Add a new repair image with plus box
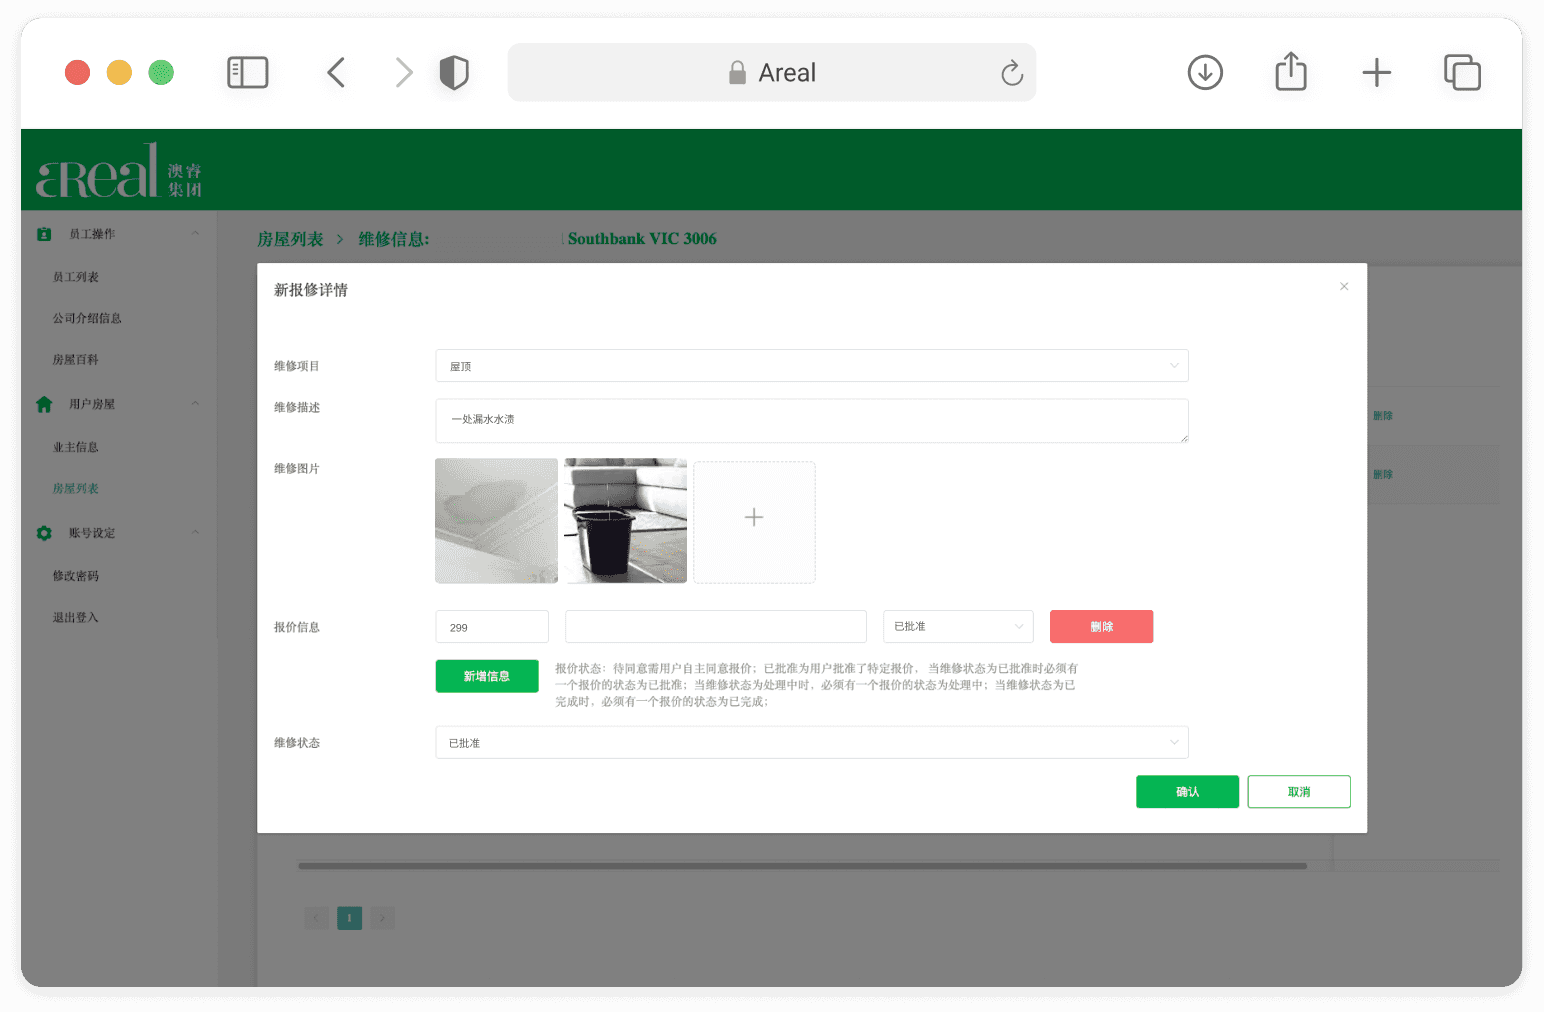This screenshot has height=1012, width=1544. [x=754, y=522]
